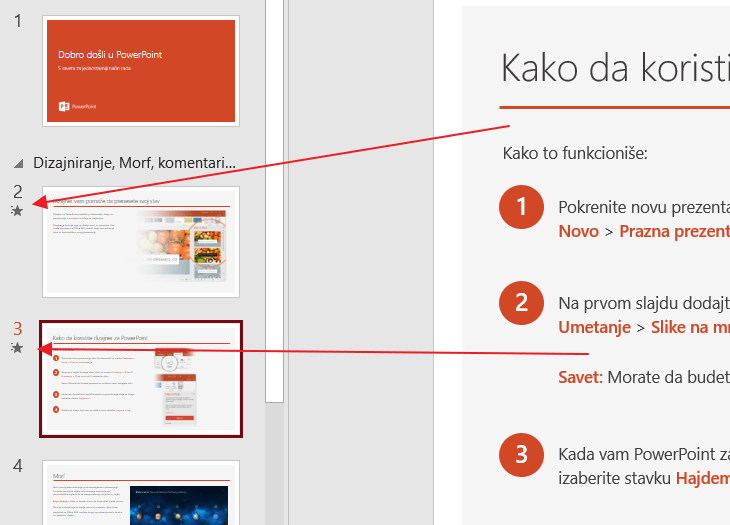Viewport: 730px width, 525px height.
Task: Click the text 'Savet:' on the slide
Action: [x=581, y=377]
